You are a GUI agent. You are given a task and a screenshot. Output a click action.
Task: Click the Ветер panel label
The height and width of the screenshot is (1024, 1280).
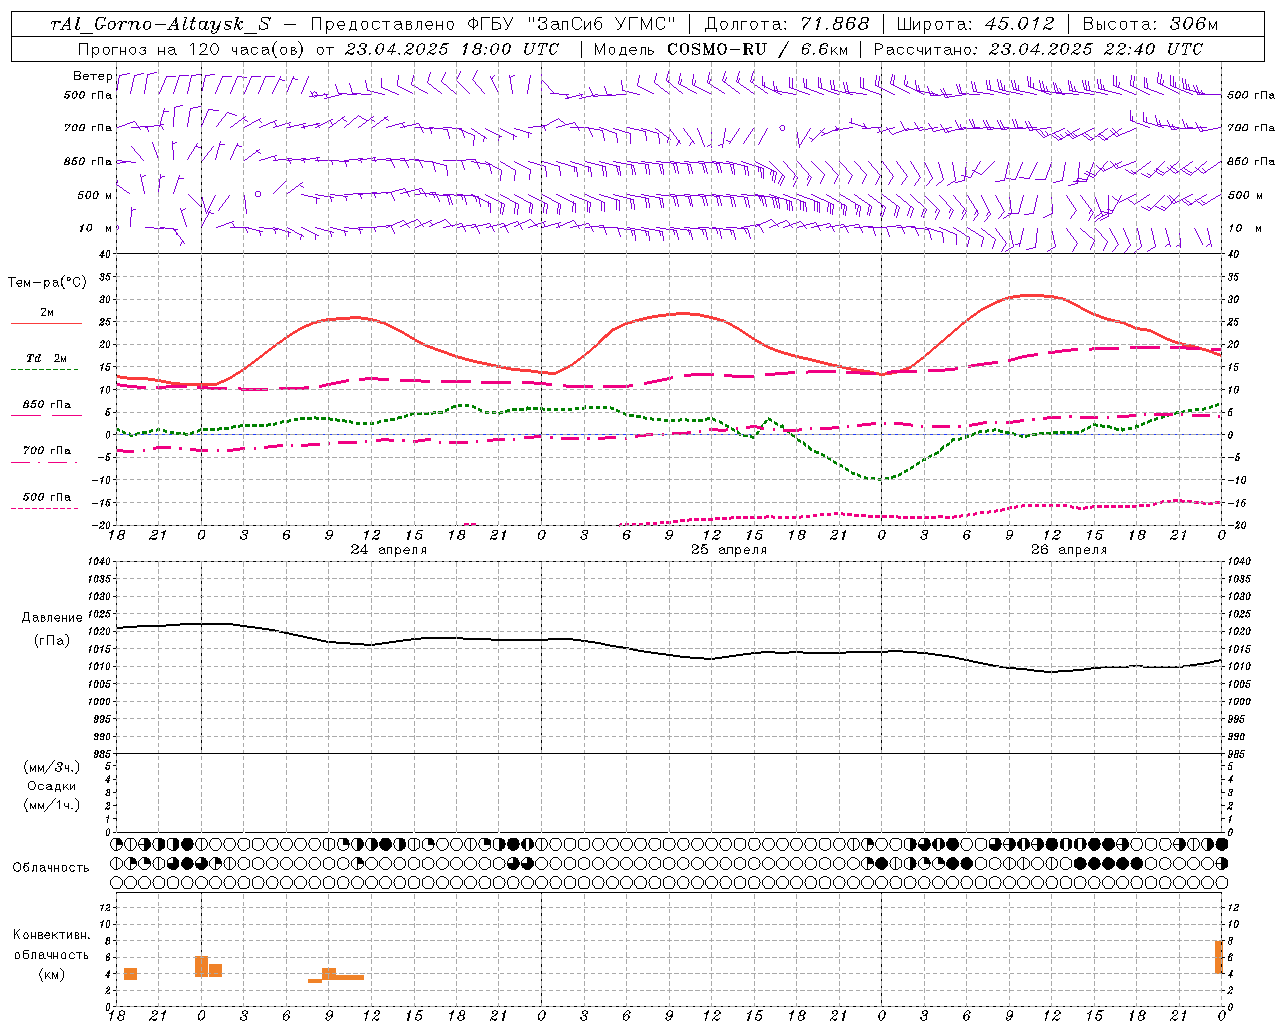pyautogui.click(x=92, y=76)
